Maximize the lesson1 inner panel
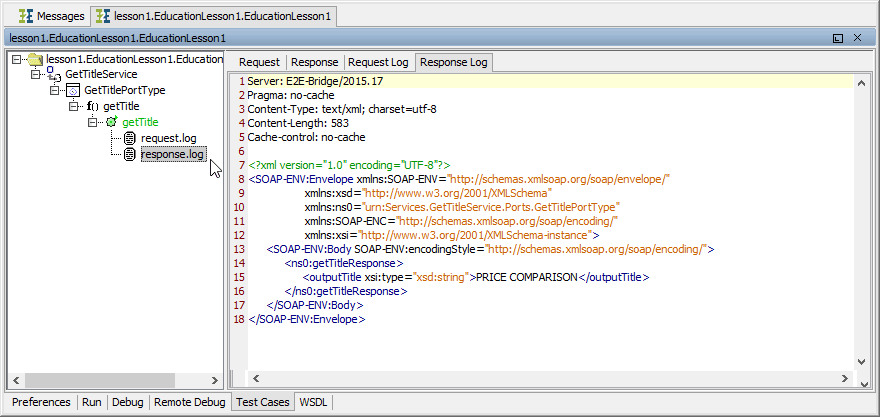 pos(838,37)
